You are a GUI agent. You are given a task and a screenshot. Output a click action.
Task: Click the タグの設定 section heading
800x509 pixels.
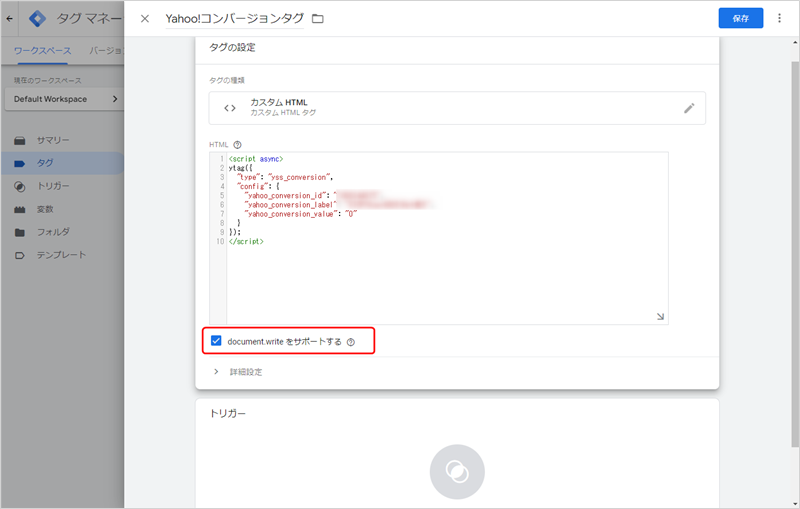tap(232, 47)
